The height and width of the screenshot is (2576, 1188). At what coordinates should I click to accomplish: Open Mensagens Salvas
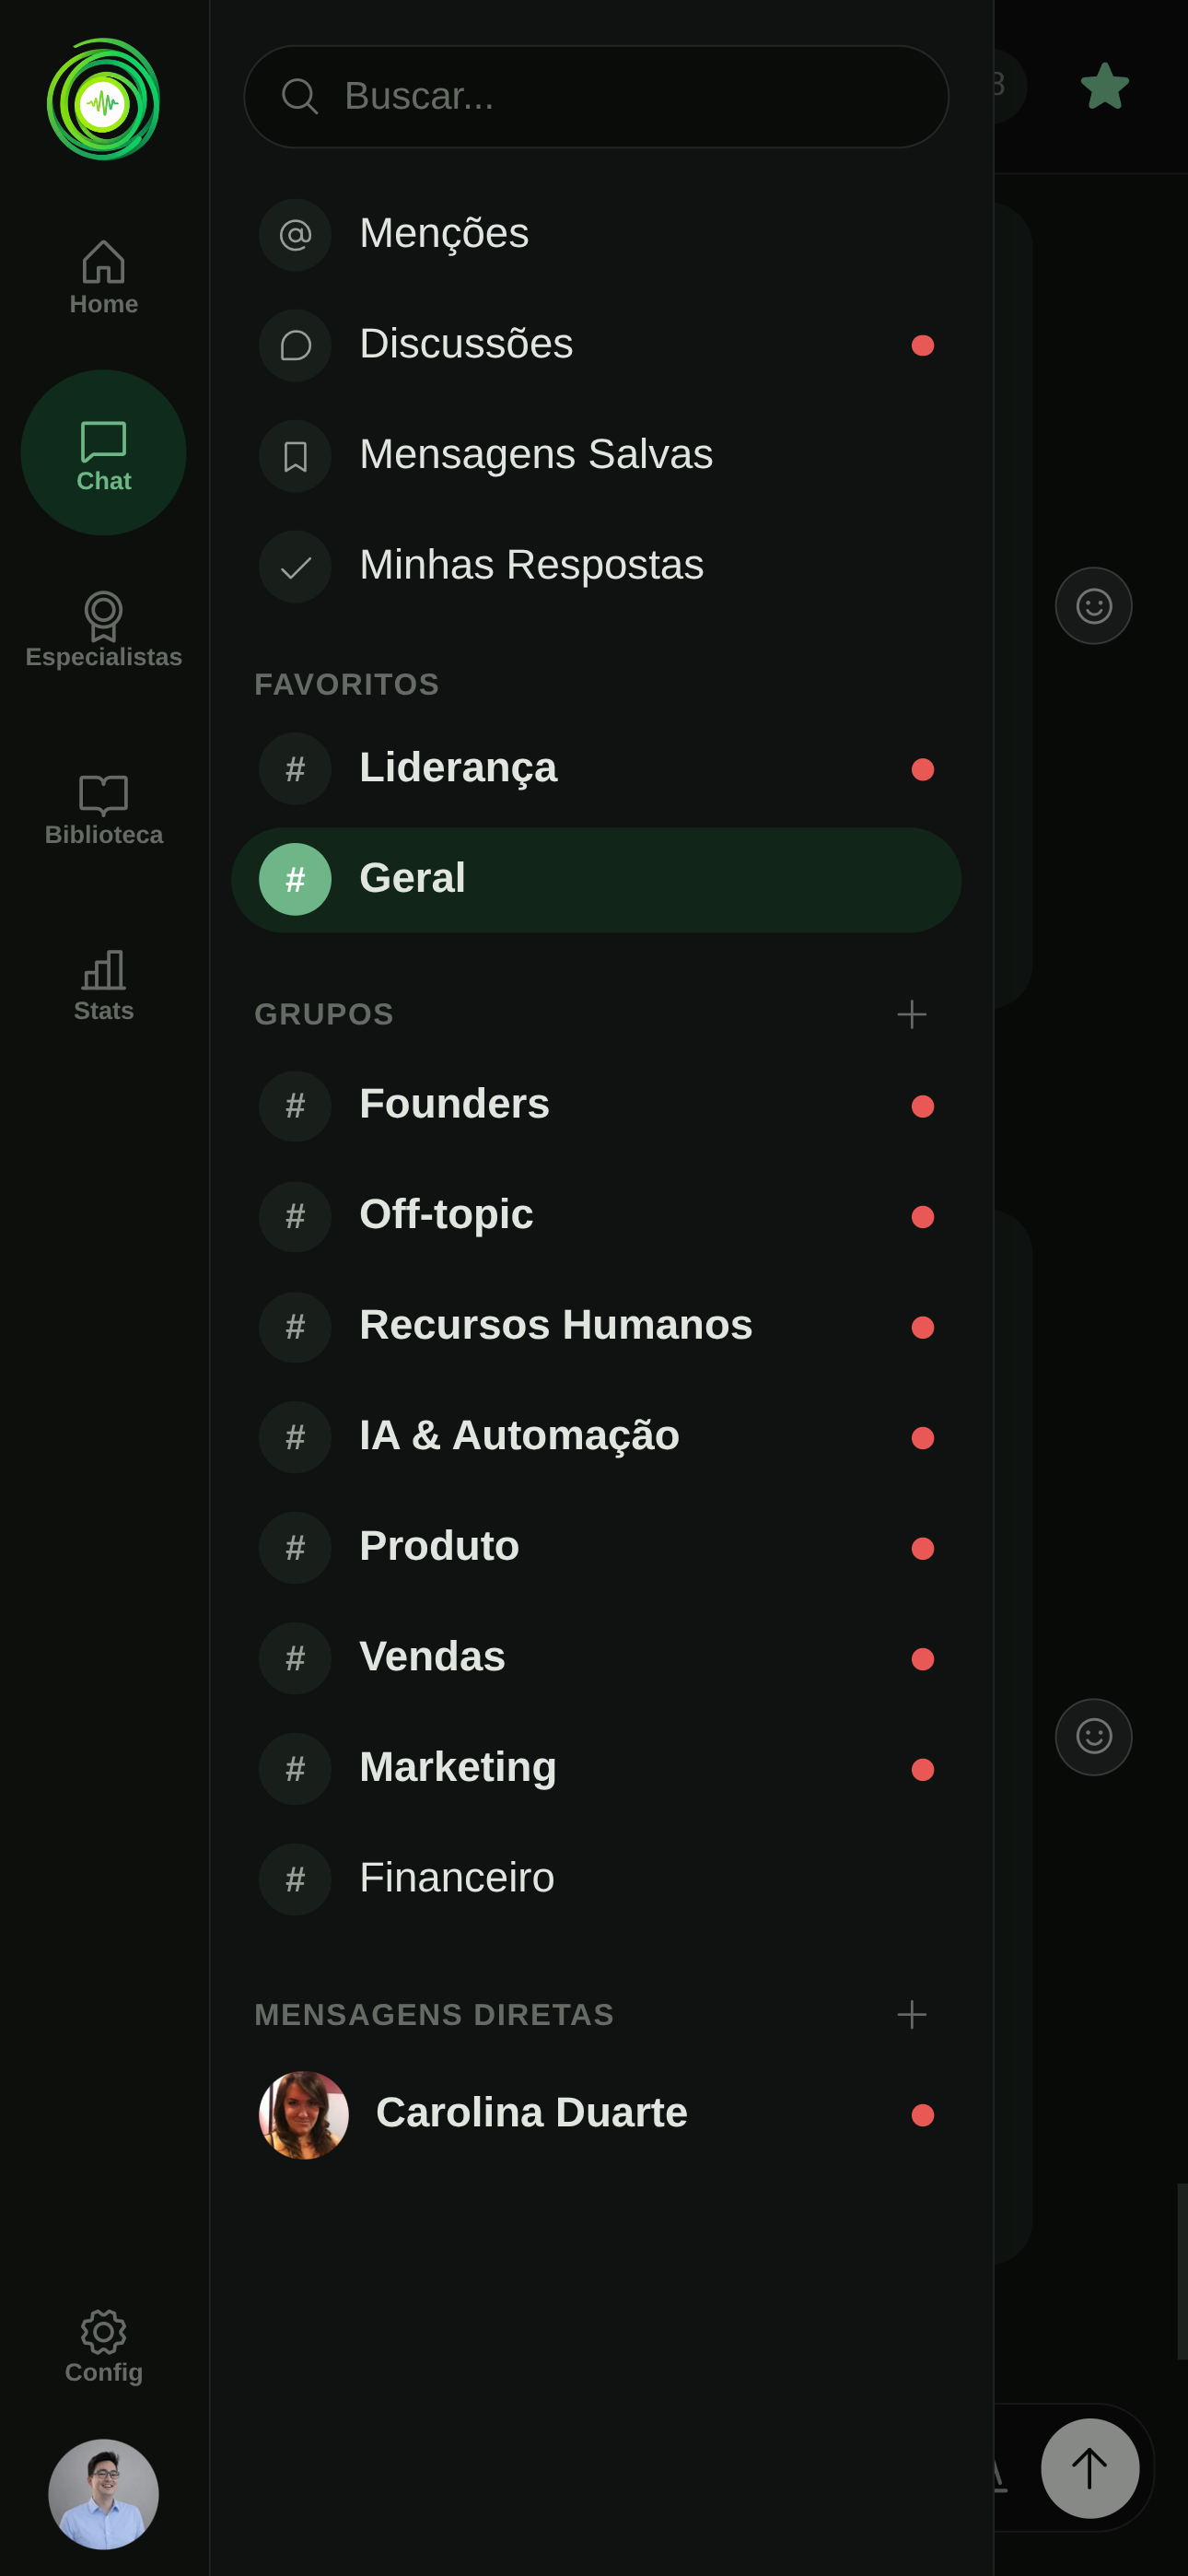[535, 455]
